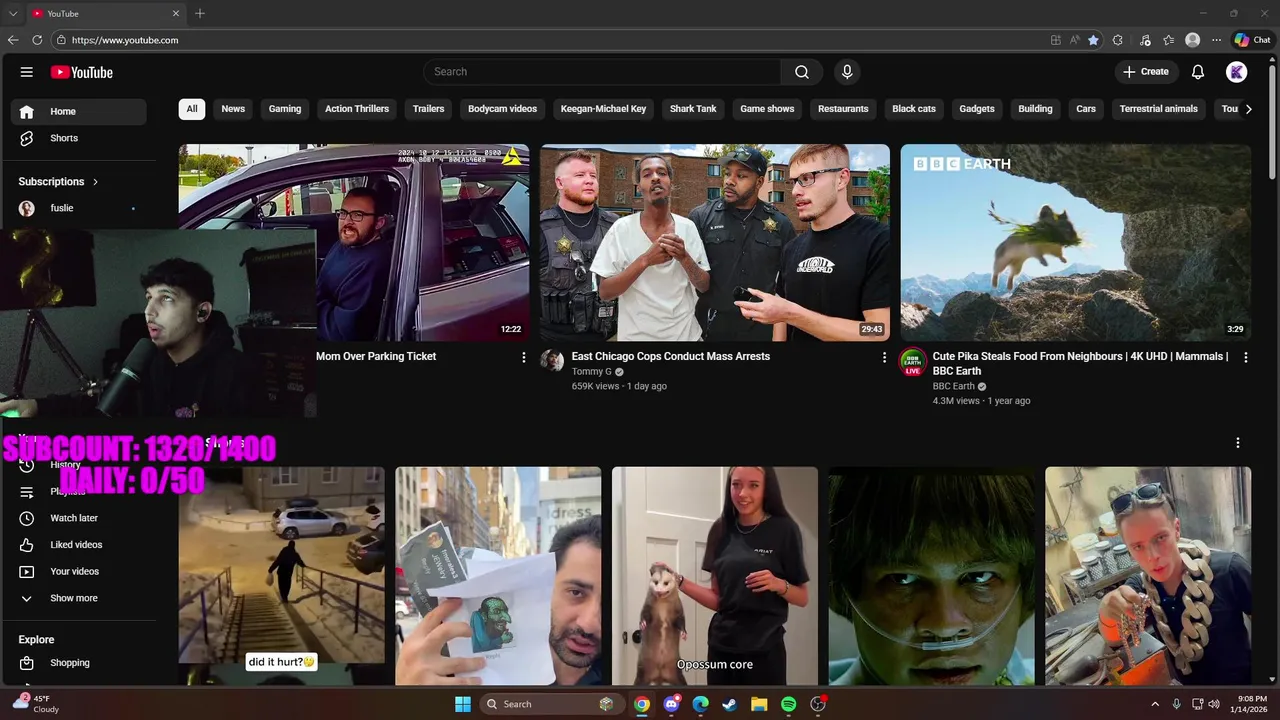This screenshot has height=720, width=1280.
Task: Select the Bodycam videos chip
Action: [x=503, y=109]
